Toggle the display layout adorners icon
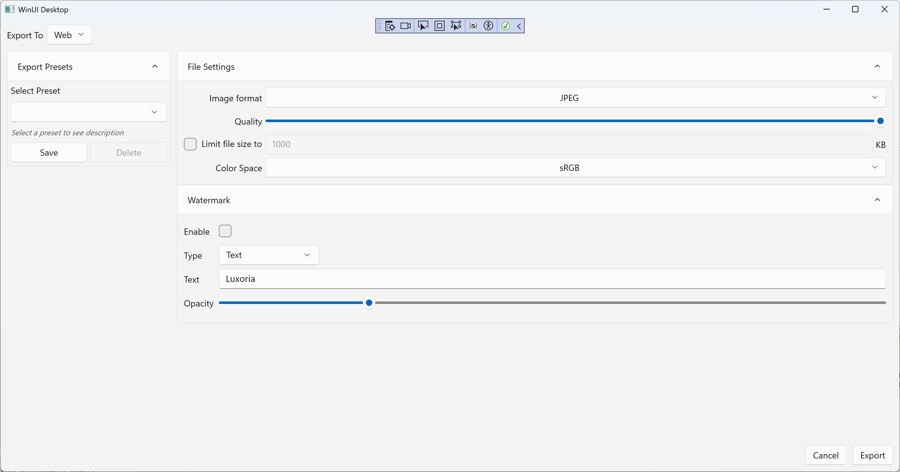This screenshot has height=472, width=900. [x=439, y=26]
